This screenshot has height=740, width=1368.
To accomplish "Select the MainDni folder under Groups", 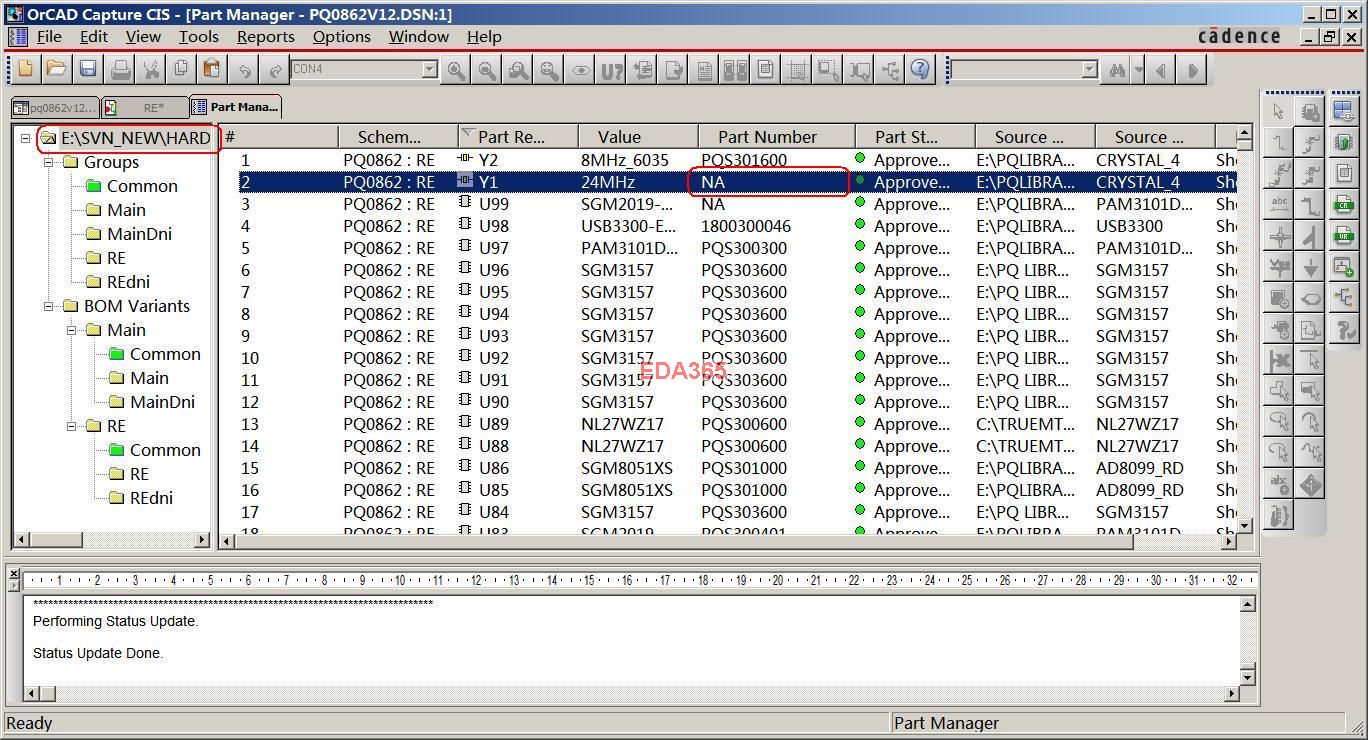I will [139, 234].
